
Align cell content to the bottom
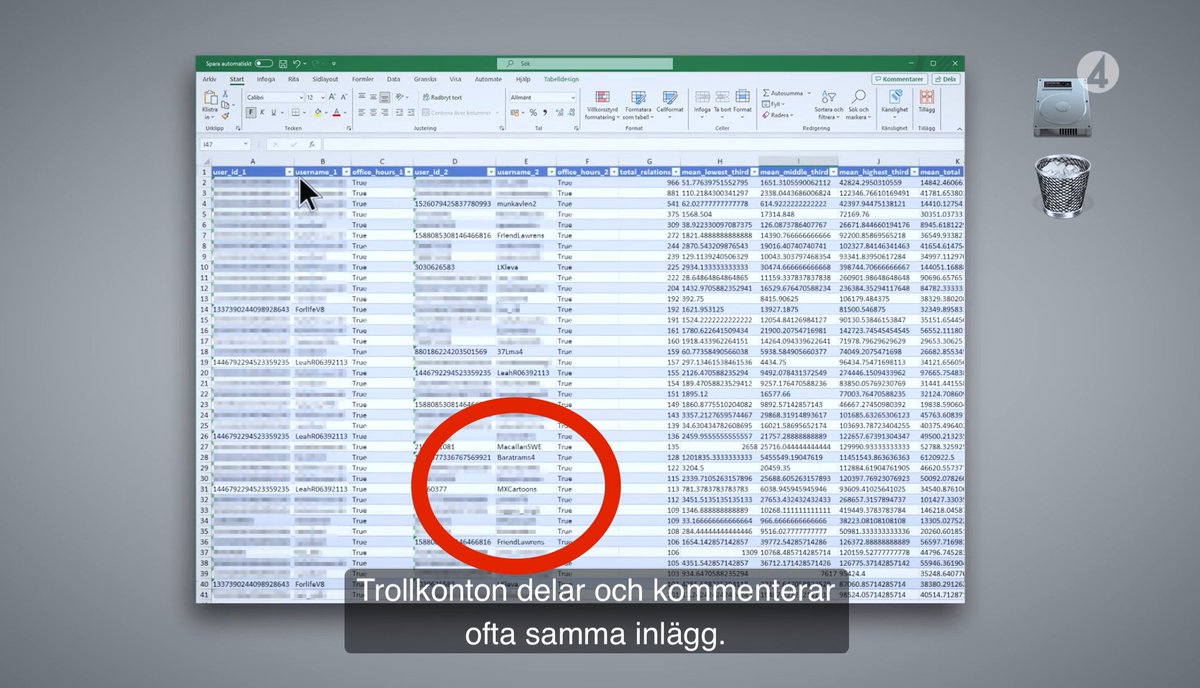tap(385, 97)
